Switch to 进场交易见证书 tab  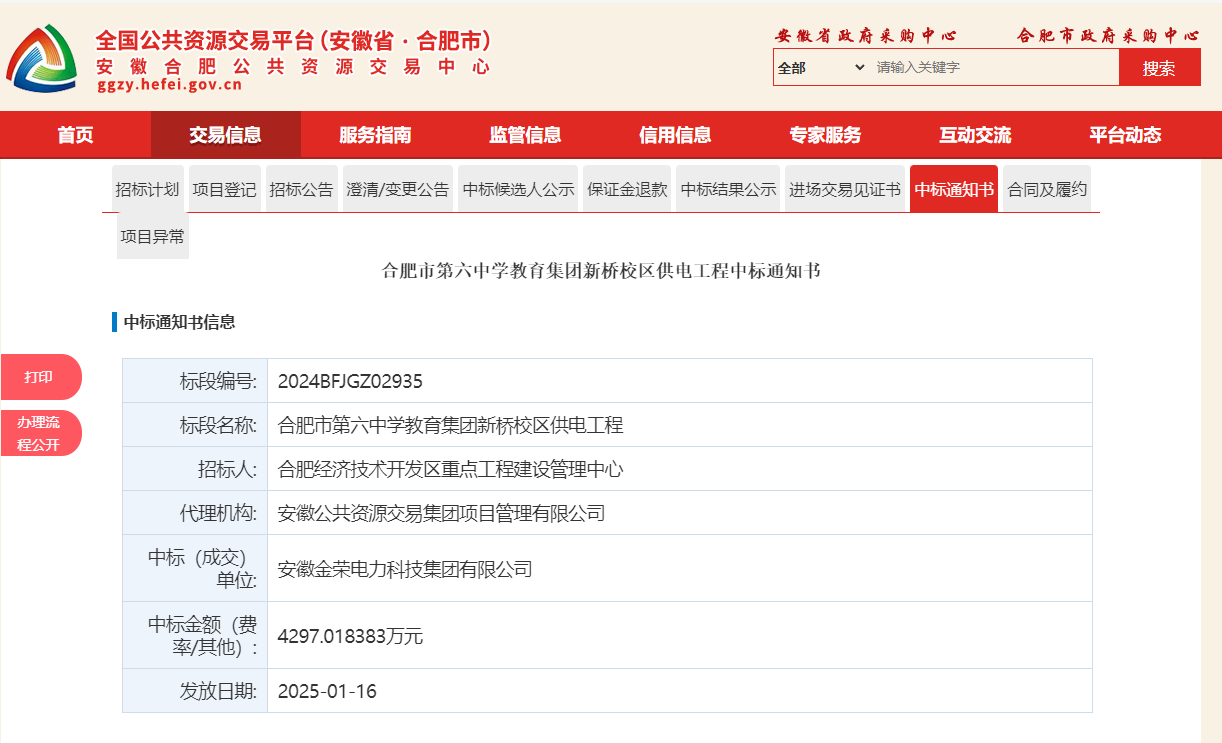[845, 189]
